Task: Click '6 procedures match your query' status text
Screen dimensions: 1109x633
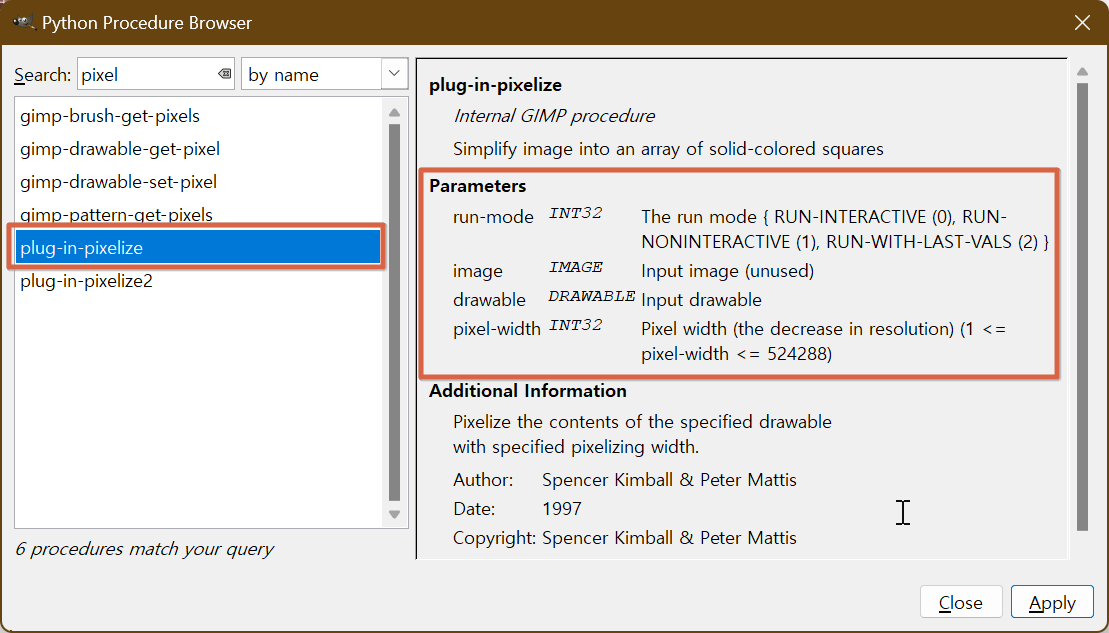Action: tap(144, 549)
